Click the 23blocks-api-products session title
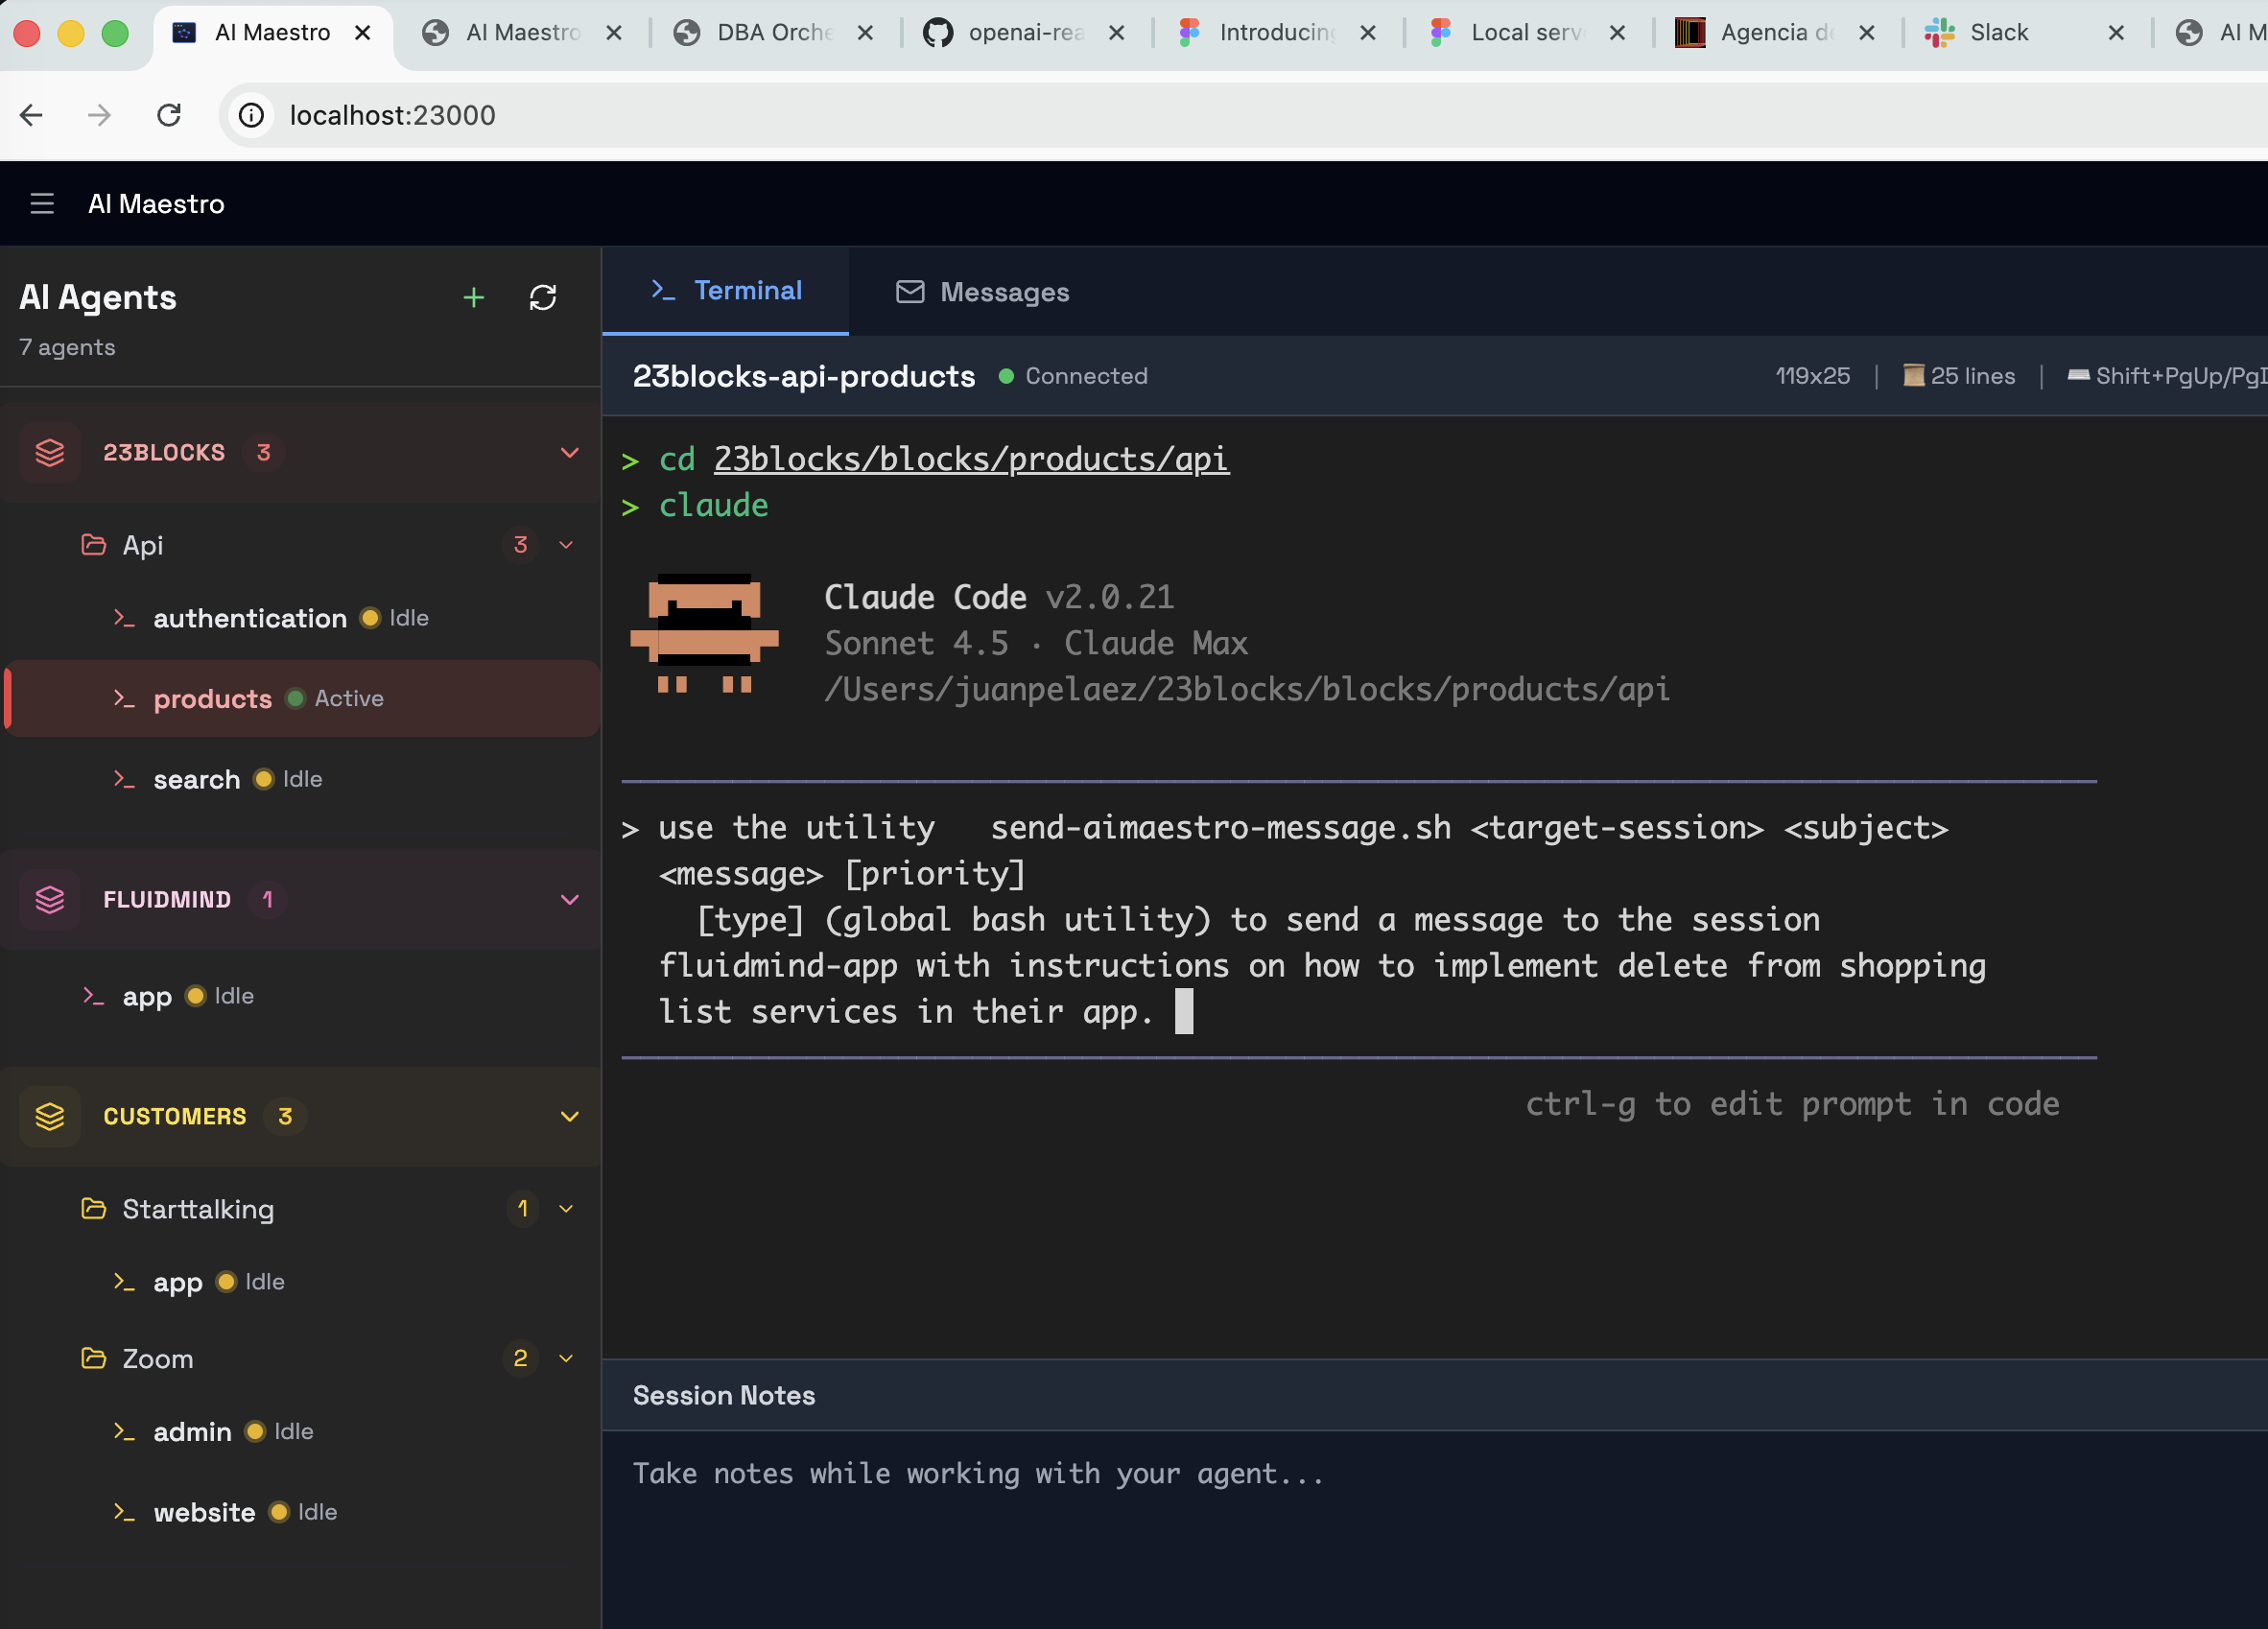Image resolution: width=2268 pixels, height=1629 pixels. pyautogui.click(x=804, y=376)
